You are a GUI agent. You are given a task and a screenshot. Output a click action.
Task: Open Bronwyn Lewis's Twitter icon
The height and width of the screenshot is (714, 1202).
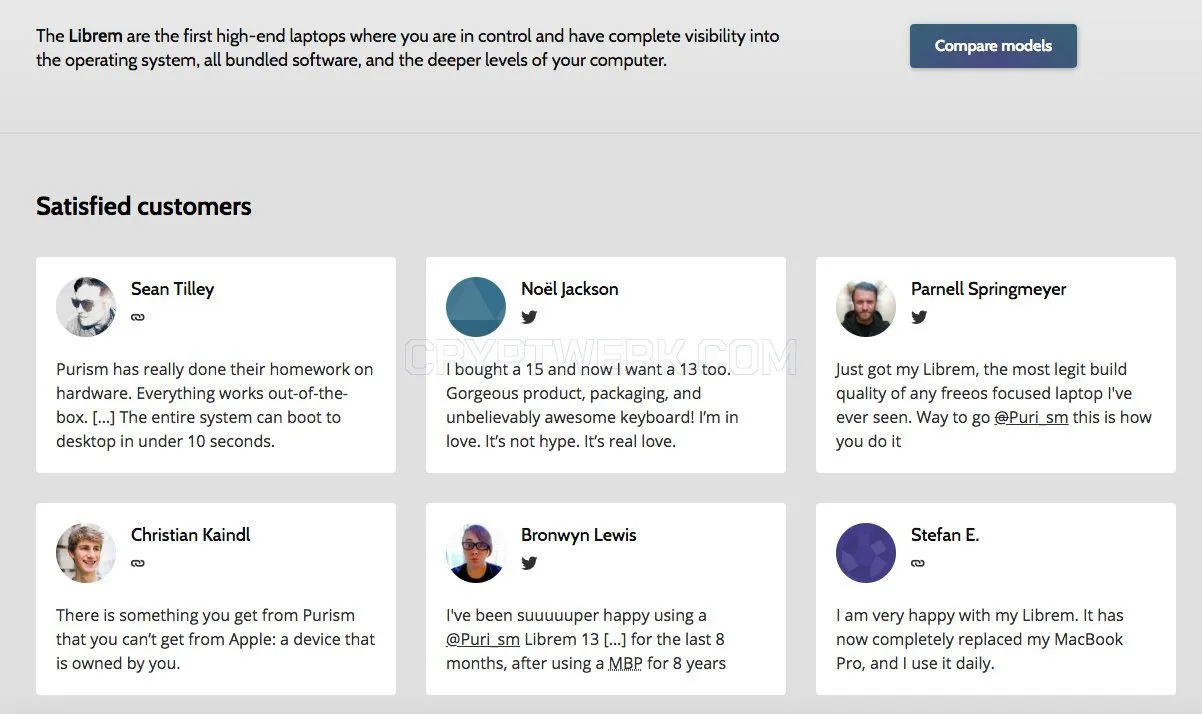coord(529,563)
